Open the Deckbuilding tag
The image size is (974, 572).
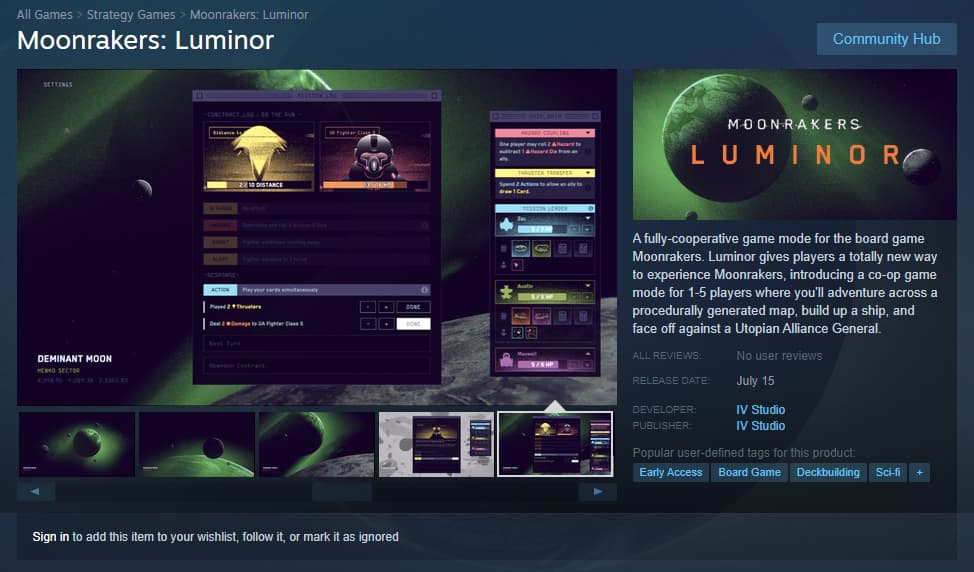[x=828, y=473]
